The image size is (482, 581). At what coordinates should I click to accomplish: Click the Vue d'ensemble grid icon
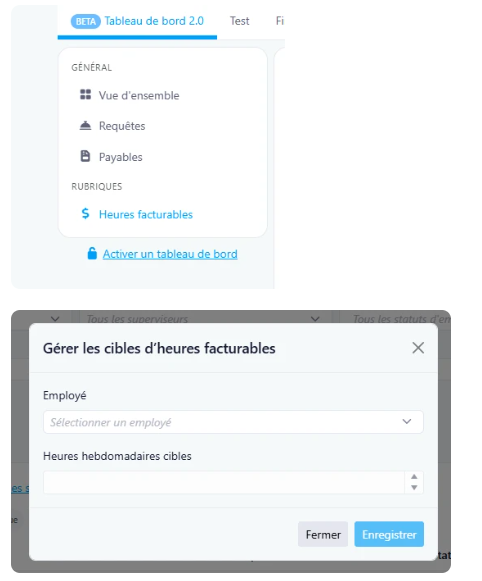coord(85,94)
